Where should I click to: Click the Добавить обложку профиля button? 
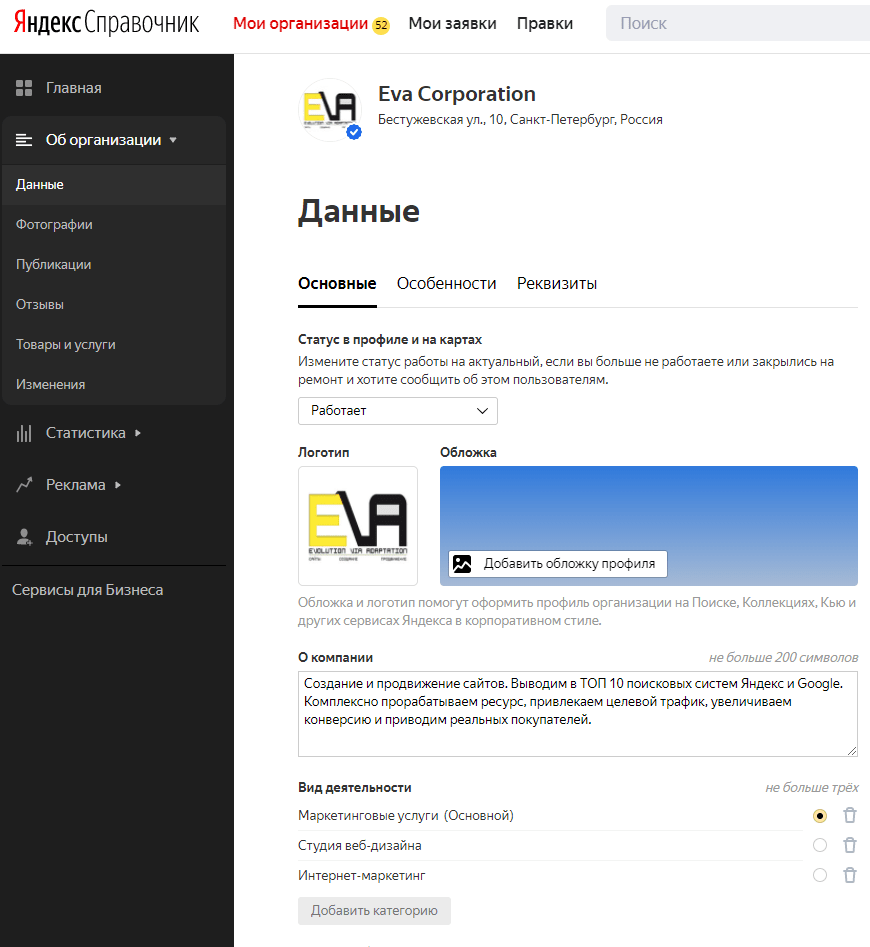pos(557,564)
